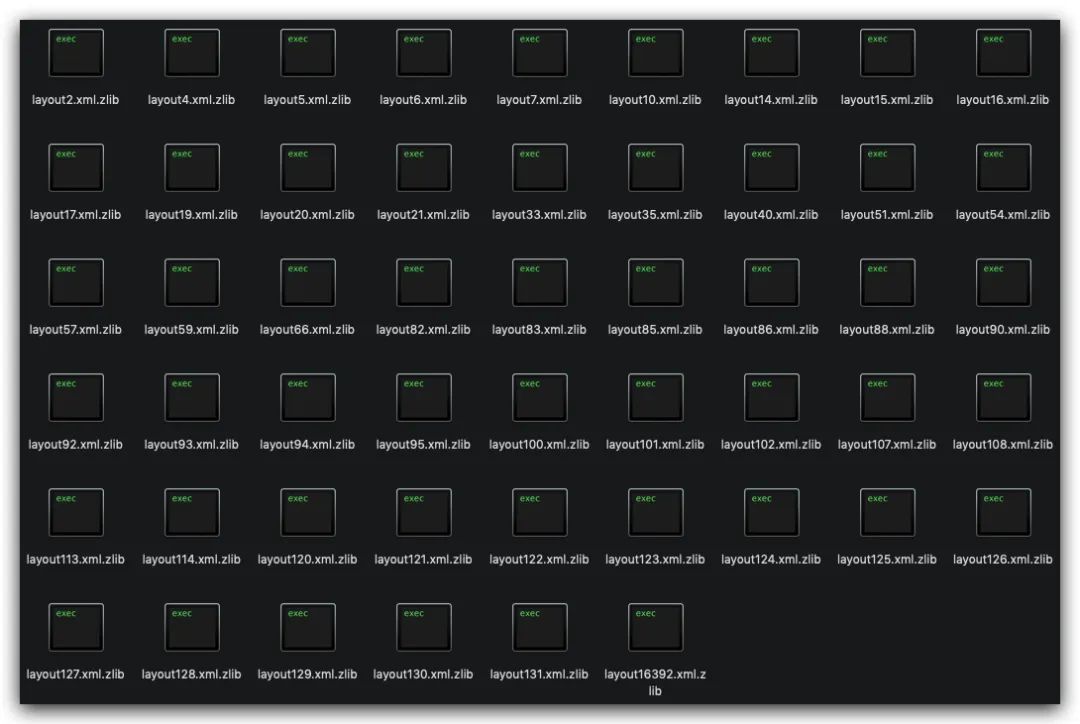Viewport: 1080px width, 724px height.
Task: Select the layout2.xml.zlib file icon
Action: [76, 53]
